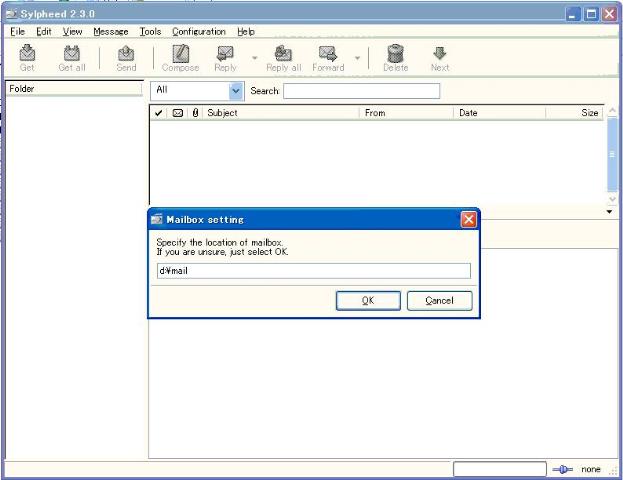Click the Delete trash can icon
This screenshot has height=480, width=623.
395,54
